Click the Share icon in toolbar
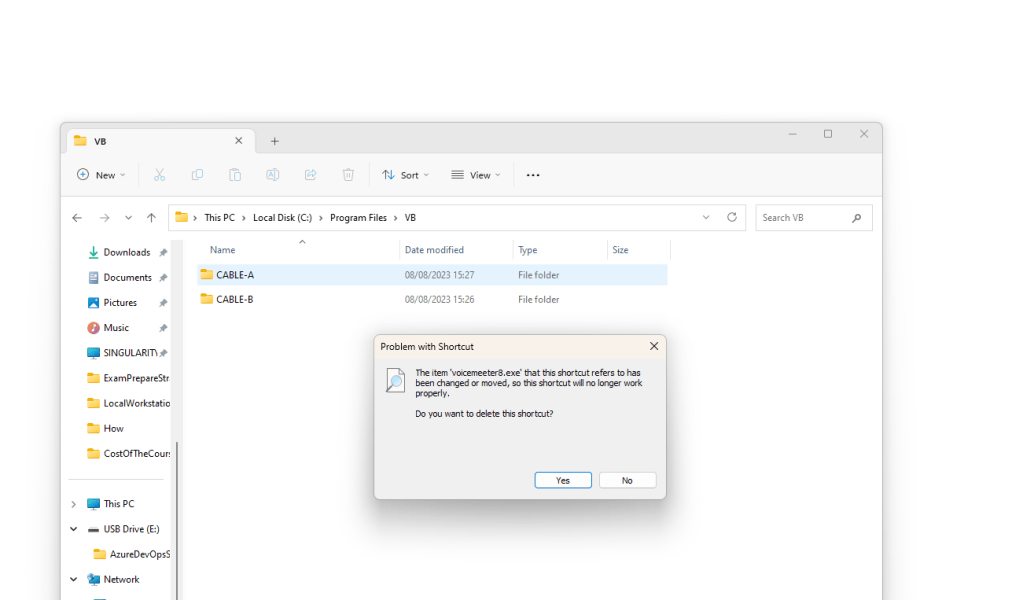Screen dimensions: 1023x600 [x=311, y=175]
